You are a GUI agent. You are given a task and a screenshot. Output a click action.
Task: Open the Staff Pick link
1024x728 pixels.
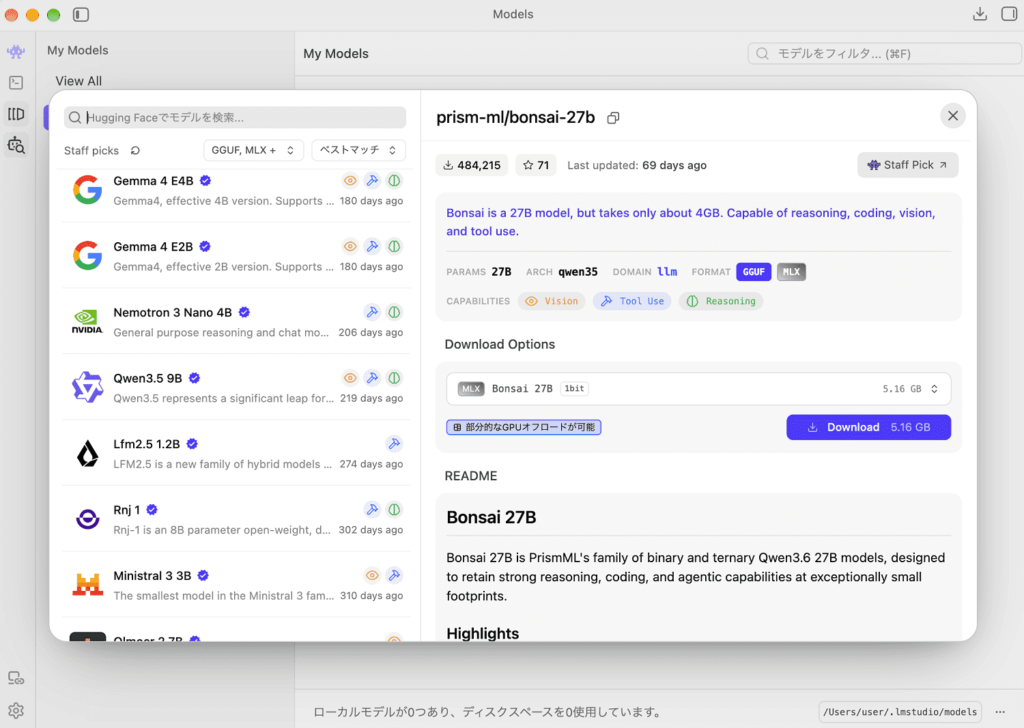pos(908,165)
